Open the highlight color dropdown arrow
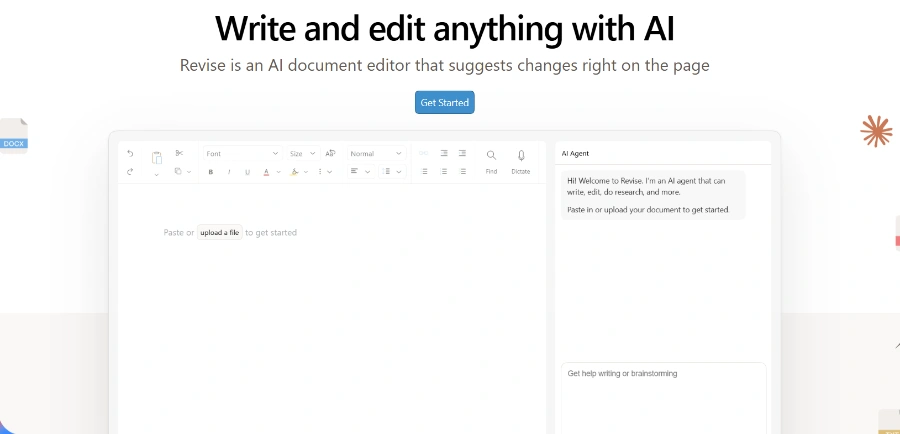 point(306,172)
